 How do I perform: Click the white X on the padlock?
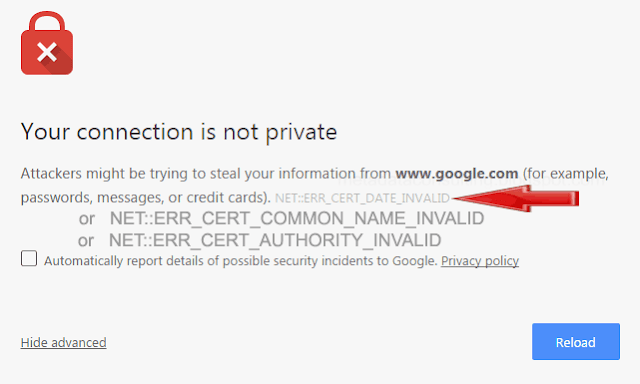tap(47, 52)
